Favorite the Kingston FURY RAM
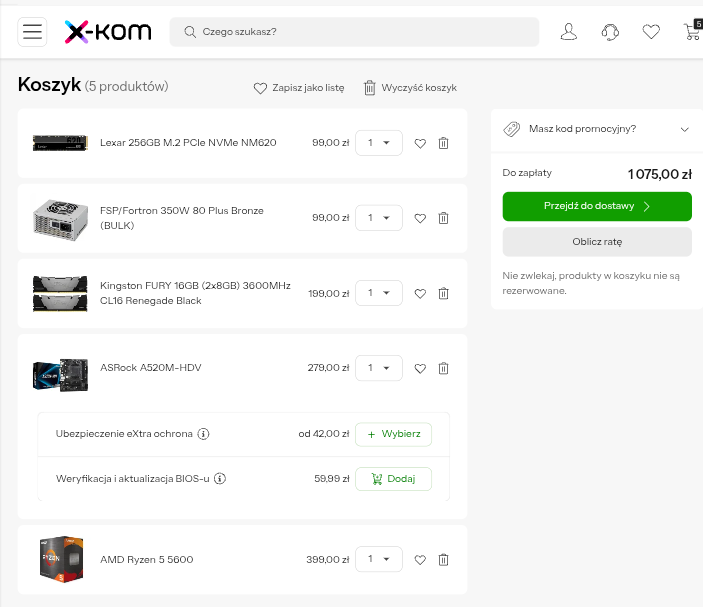The image size is (703, 607). pos(420,293)
